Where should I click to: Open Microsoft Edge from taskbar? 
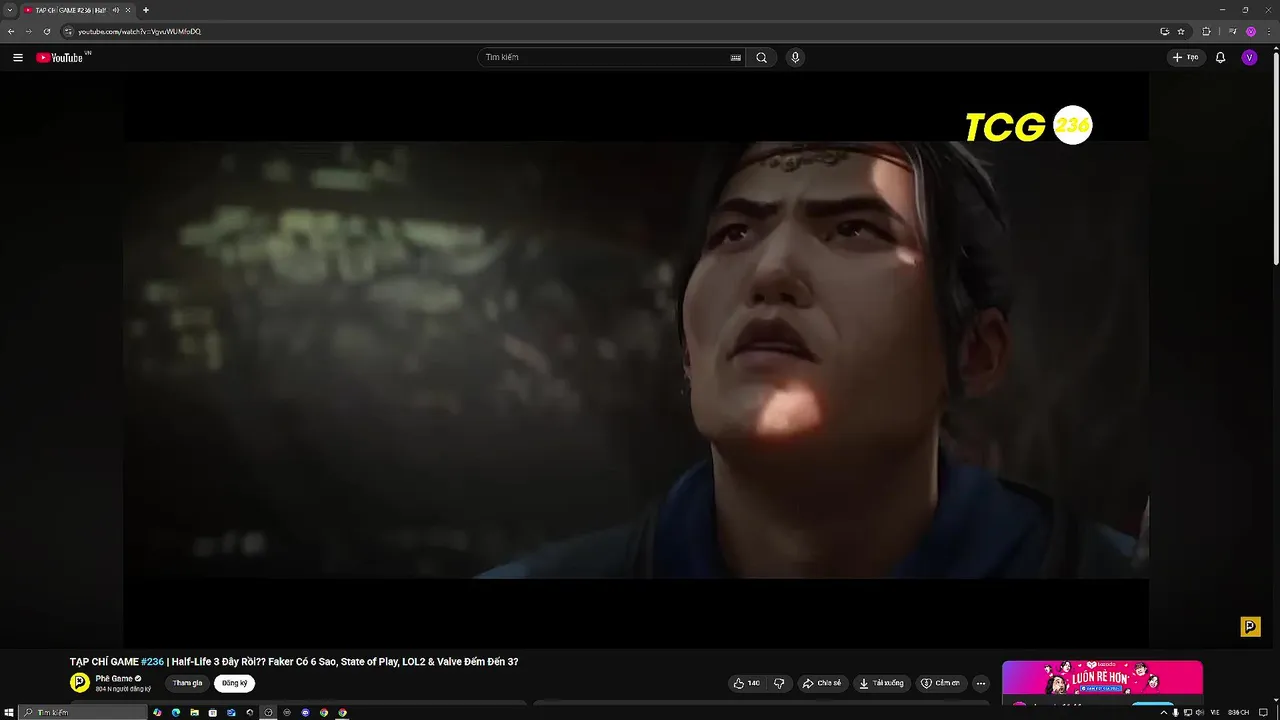click(x=176, y=713)
